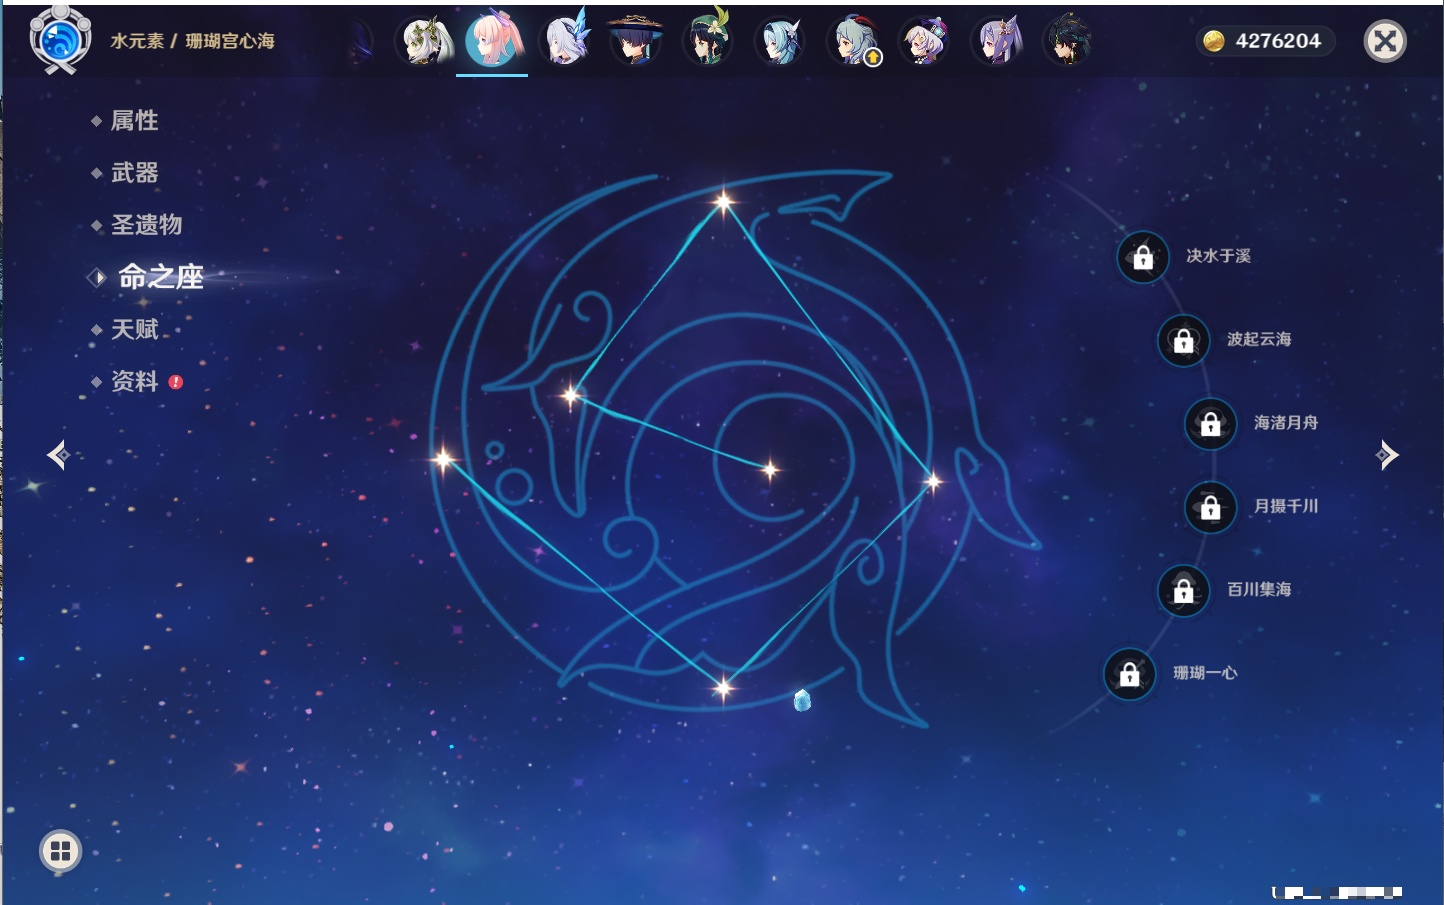Image resolution: width=1444 pixels, height=905 pixels.
Task: Go to previous character with left arrow
Action: point(58,455)
